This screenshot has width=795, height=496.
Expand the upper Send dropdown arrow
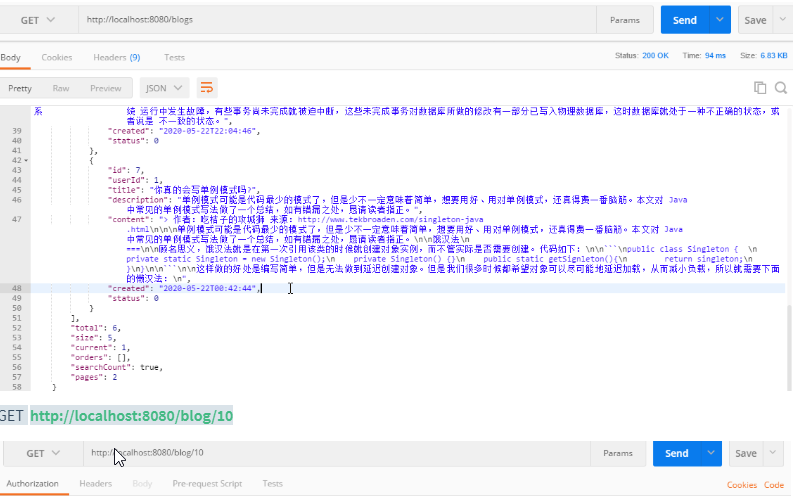coord(719,20)
